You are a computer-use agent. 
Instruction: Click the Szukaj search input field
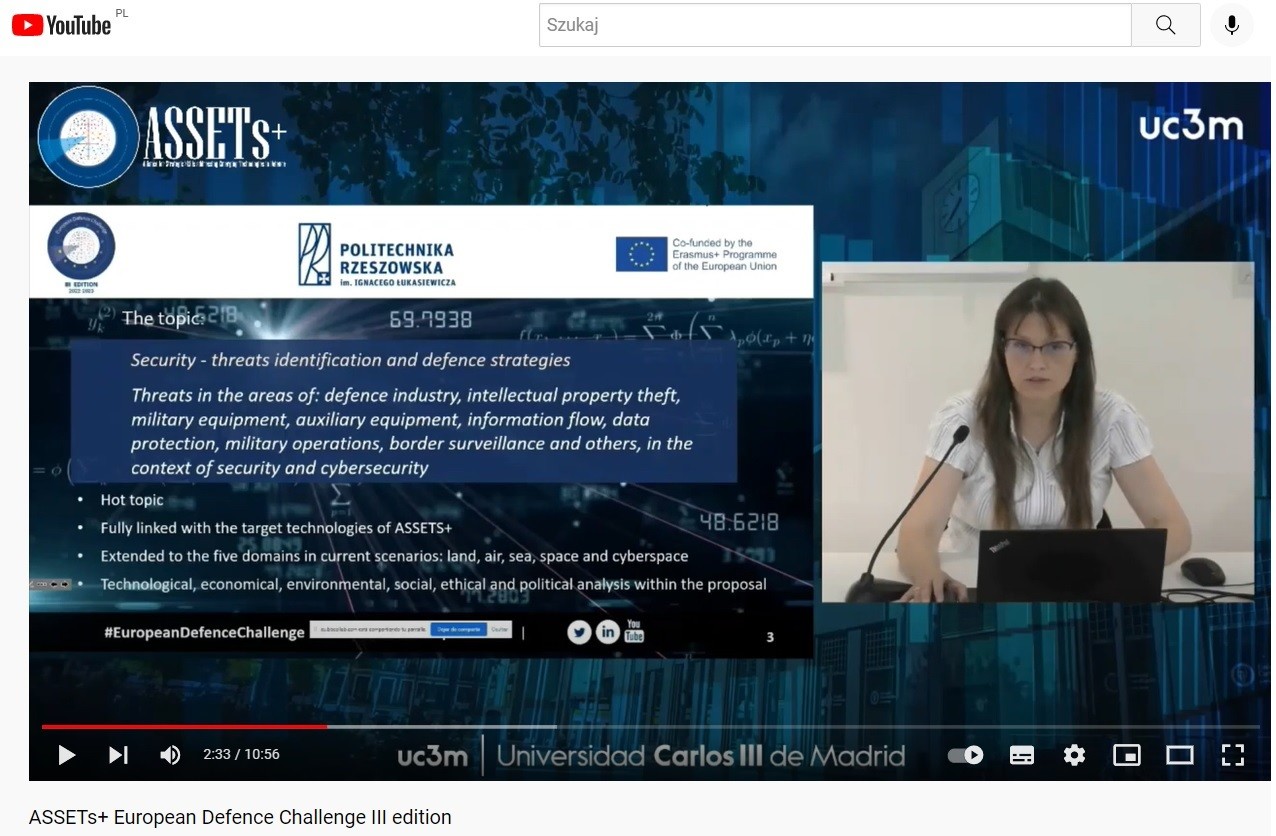click(x=834, y=25)
